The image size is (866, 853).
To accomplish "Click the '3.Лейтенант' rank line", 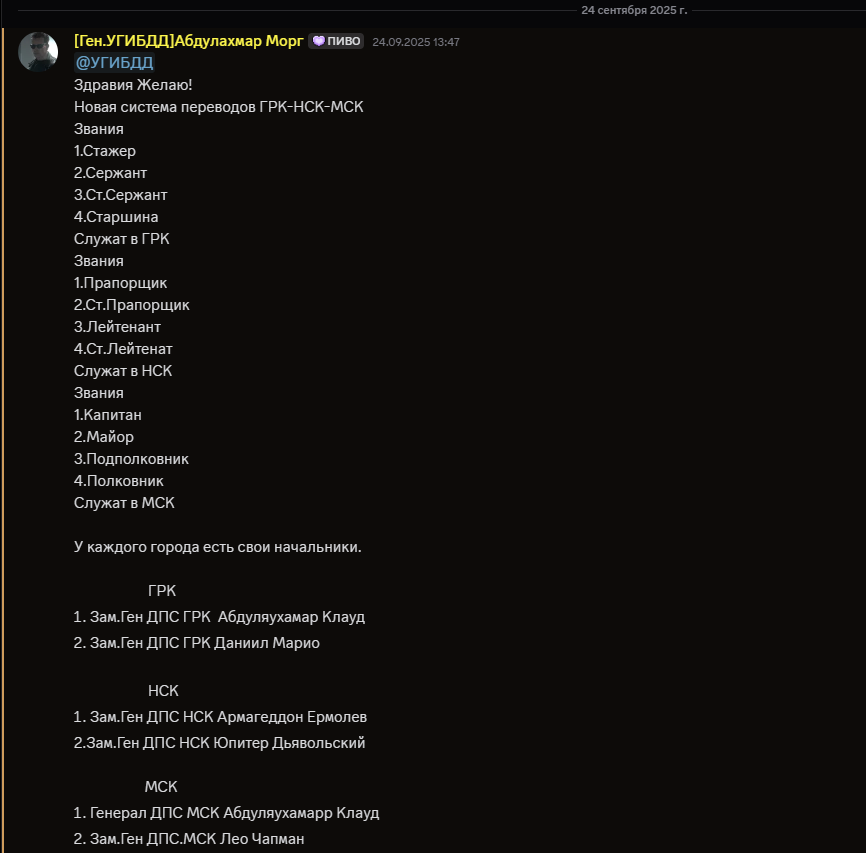I will tap(117, 327).
